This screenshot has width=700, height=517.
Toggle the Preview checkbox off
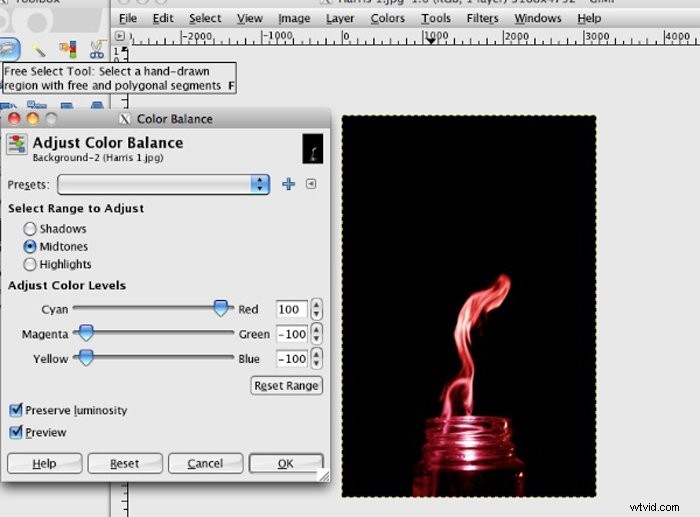(16, 432)
